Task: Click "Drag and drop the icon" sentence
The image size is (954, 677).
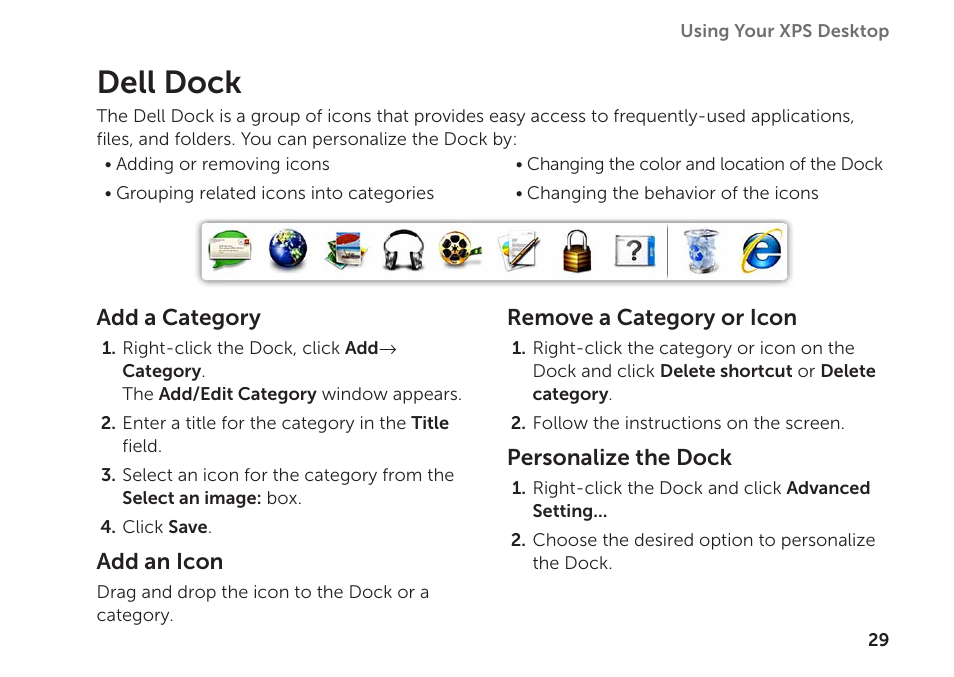Action: click(263, 603)
